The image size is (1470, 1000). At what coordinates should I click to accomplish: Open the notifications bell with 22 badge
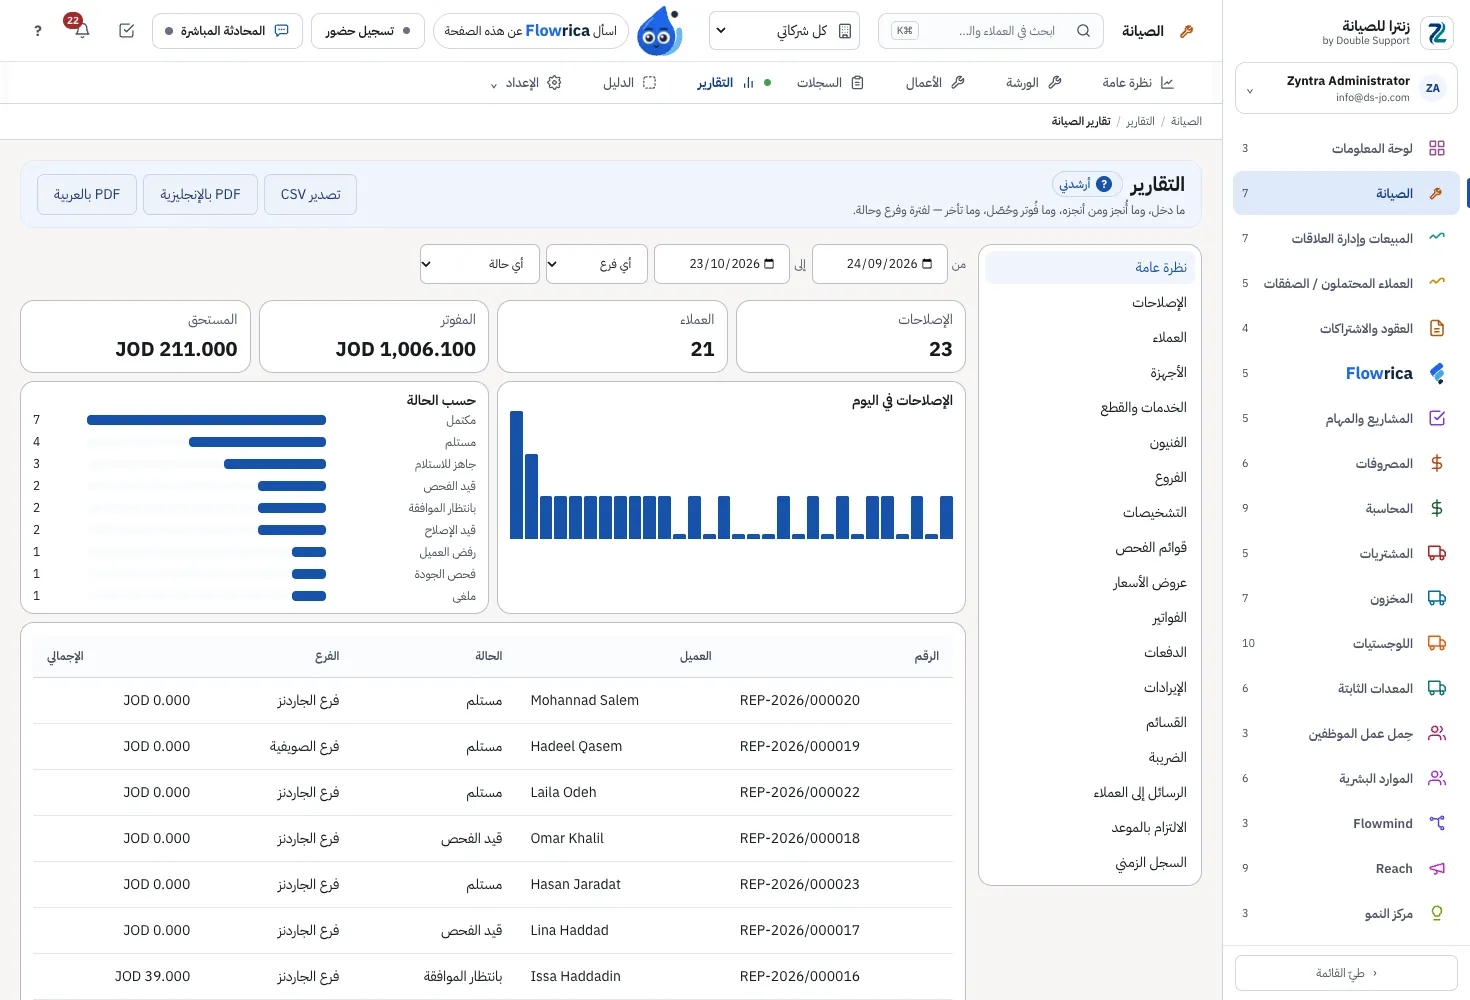(81, 30)
